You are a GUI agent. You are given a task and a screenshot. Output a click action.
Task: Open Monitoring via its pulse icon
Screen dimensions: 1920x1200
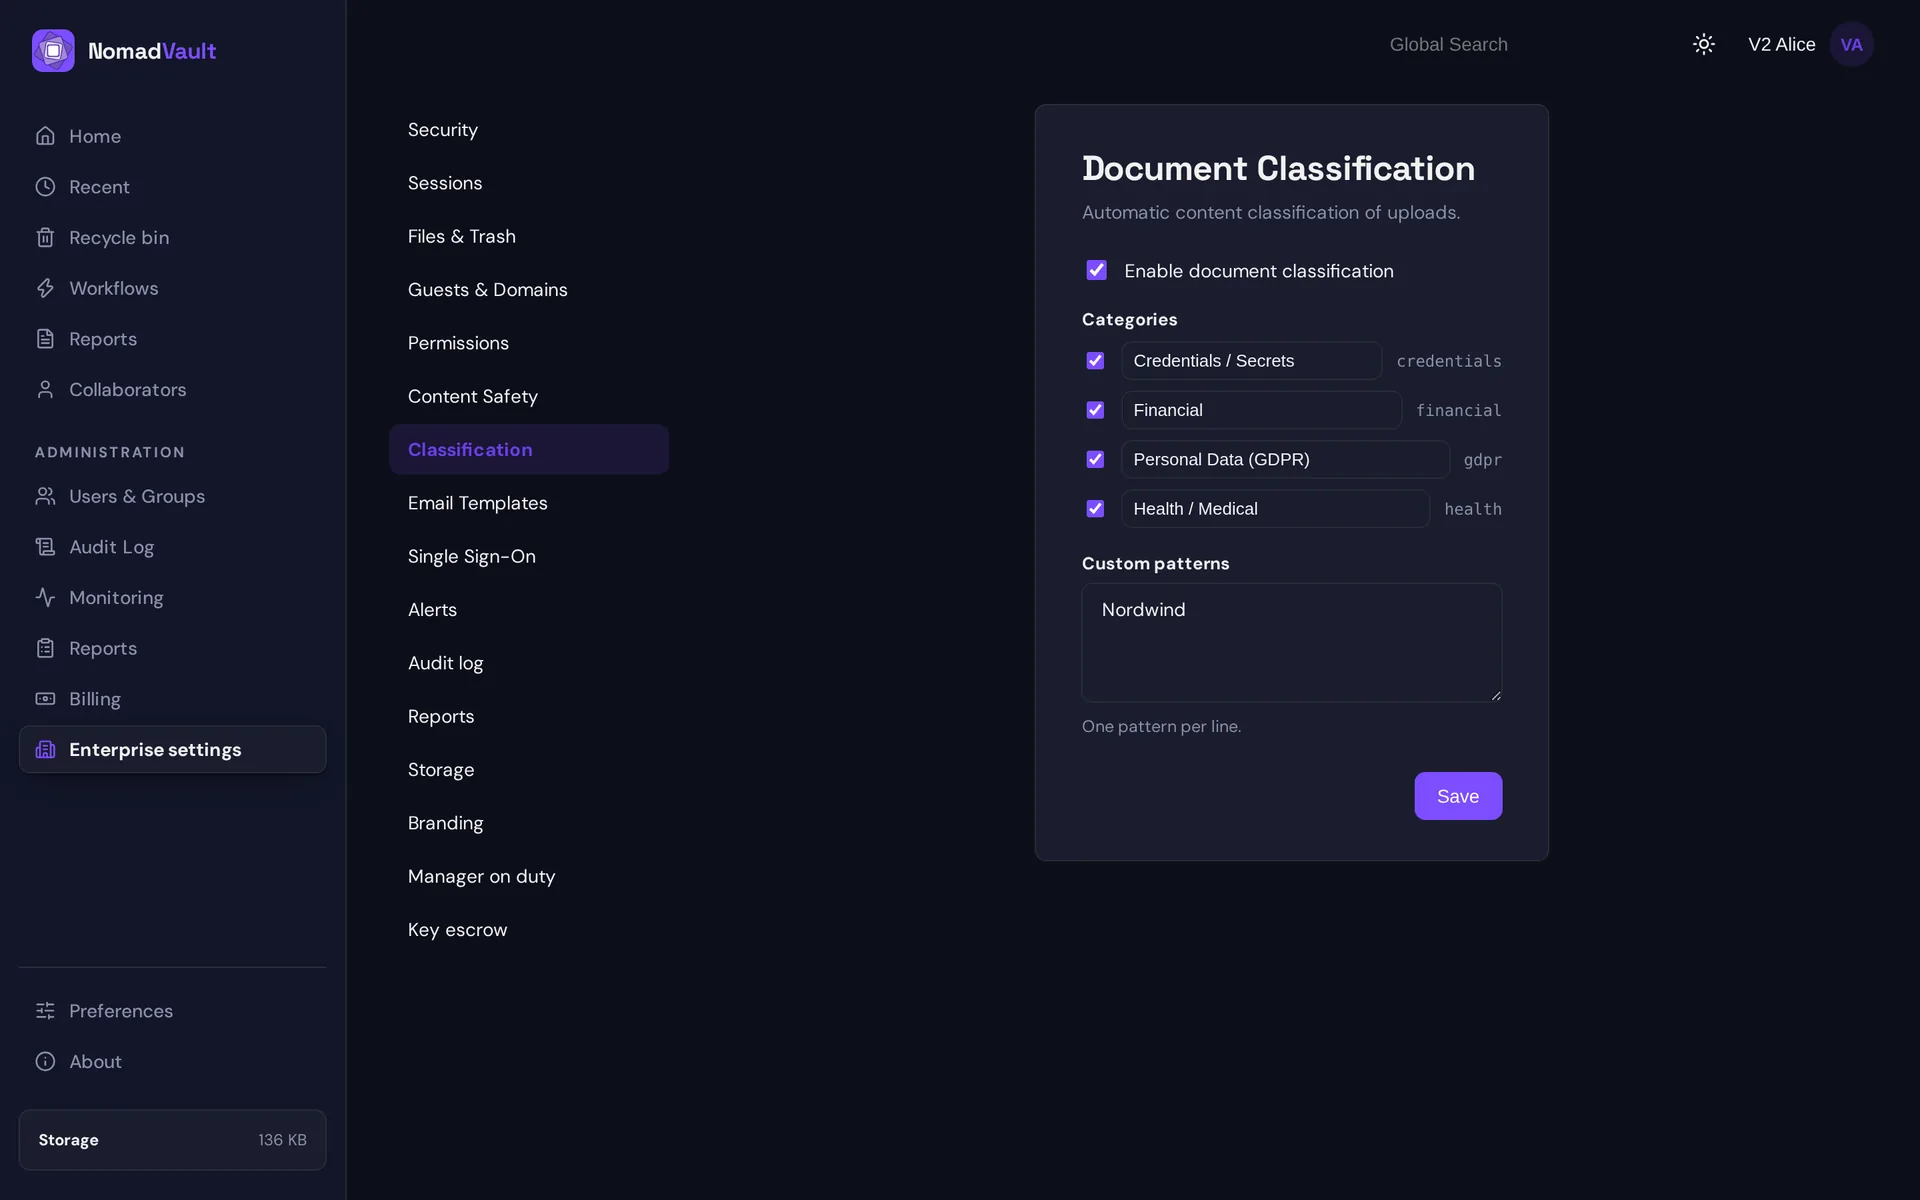pos(45,597)
